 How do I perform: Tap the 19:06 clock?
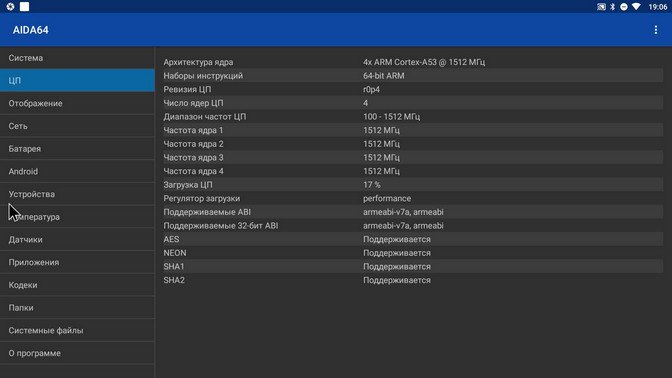coord(658,6)
